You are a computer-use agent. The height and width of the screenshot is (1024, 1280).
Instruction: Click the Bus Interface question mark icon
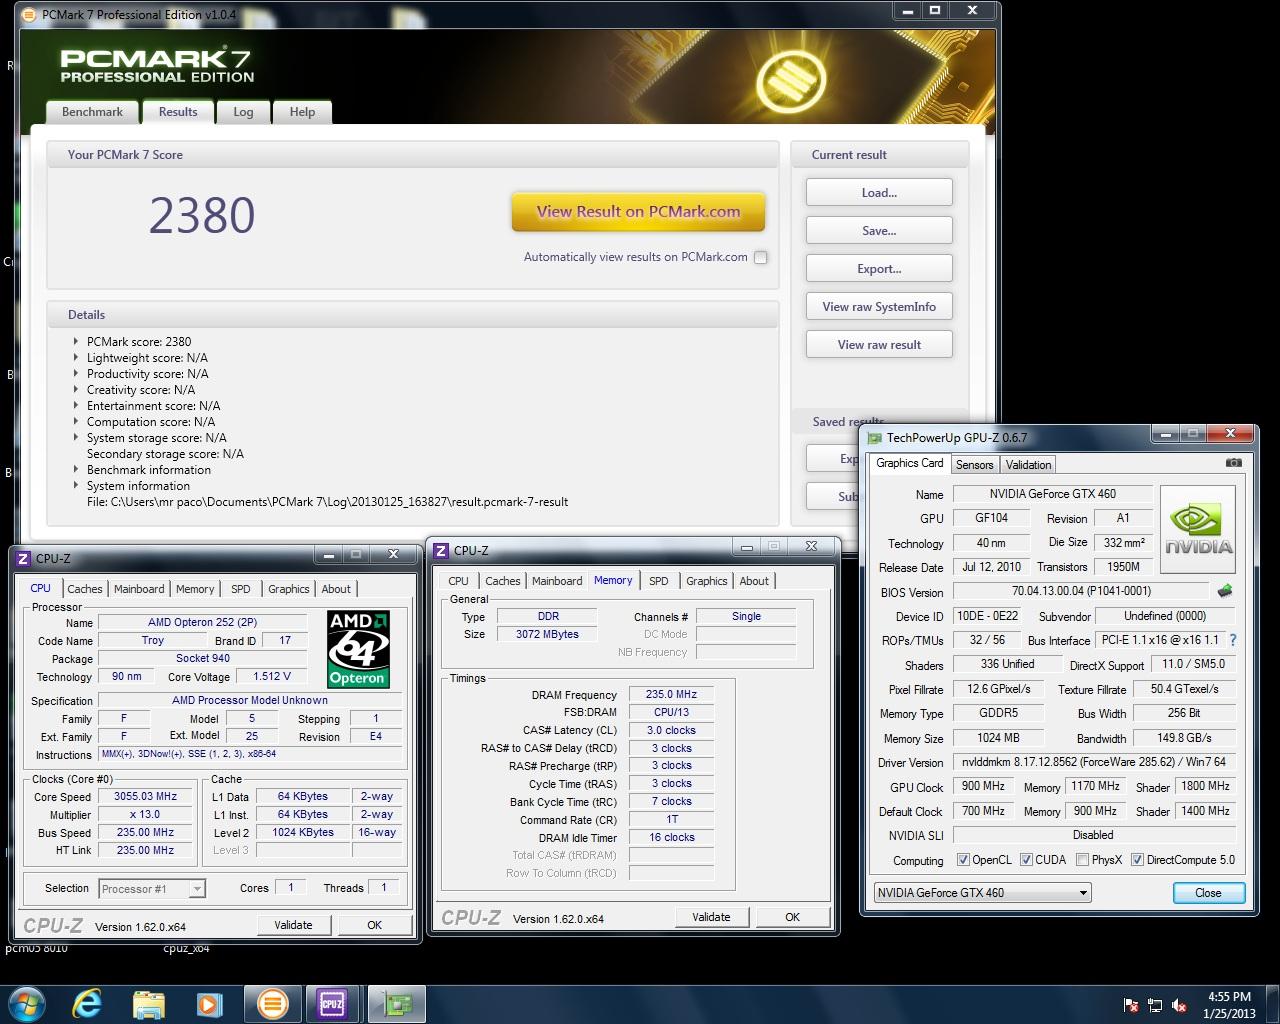(x=1232, y=640)
